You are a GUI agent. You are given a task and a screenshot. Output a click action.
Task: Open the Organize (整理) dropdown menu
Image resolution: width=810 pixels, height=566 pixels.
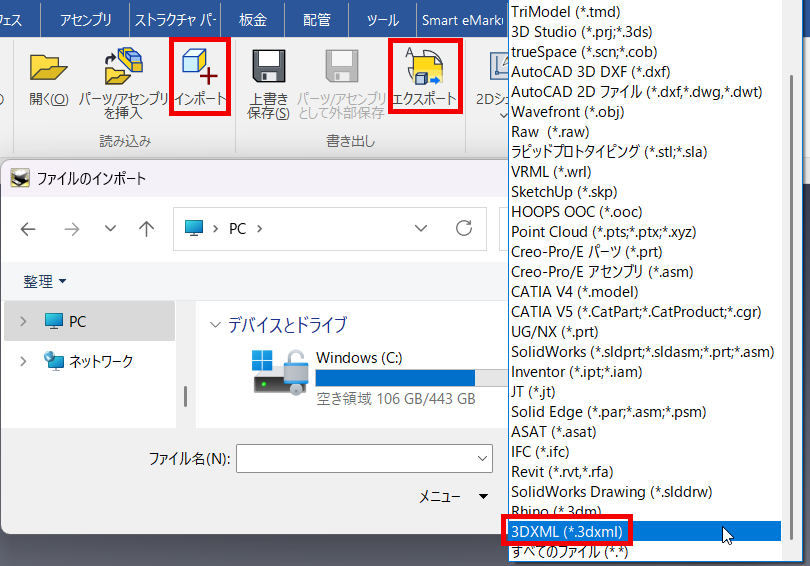coord(45,282)
